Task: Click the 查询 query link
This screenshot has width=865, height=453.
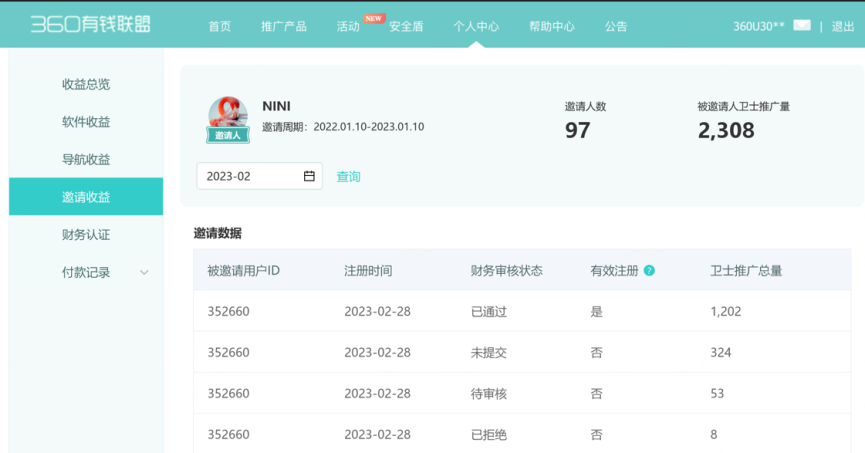Action: (x=348, y=177)
